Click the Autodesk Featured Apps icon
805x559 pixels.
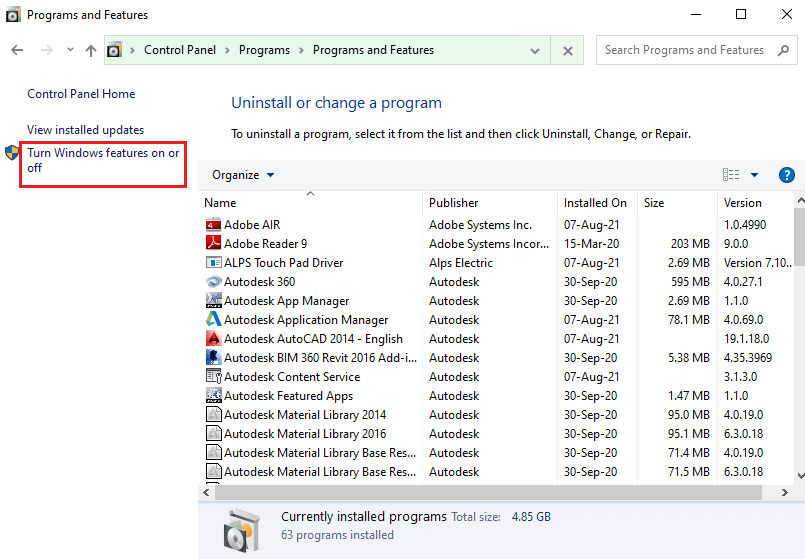tap(214, 395)
